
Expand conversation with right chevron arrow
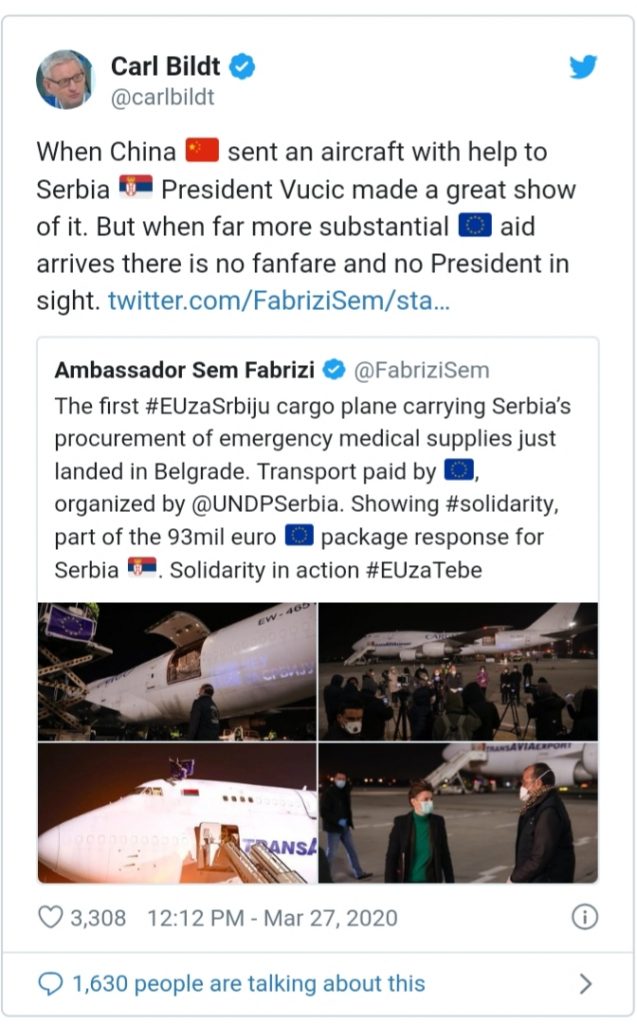(x=585, y=984)
